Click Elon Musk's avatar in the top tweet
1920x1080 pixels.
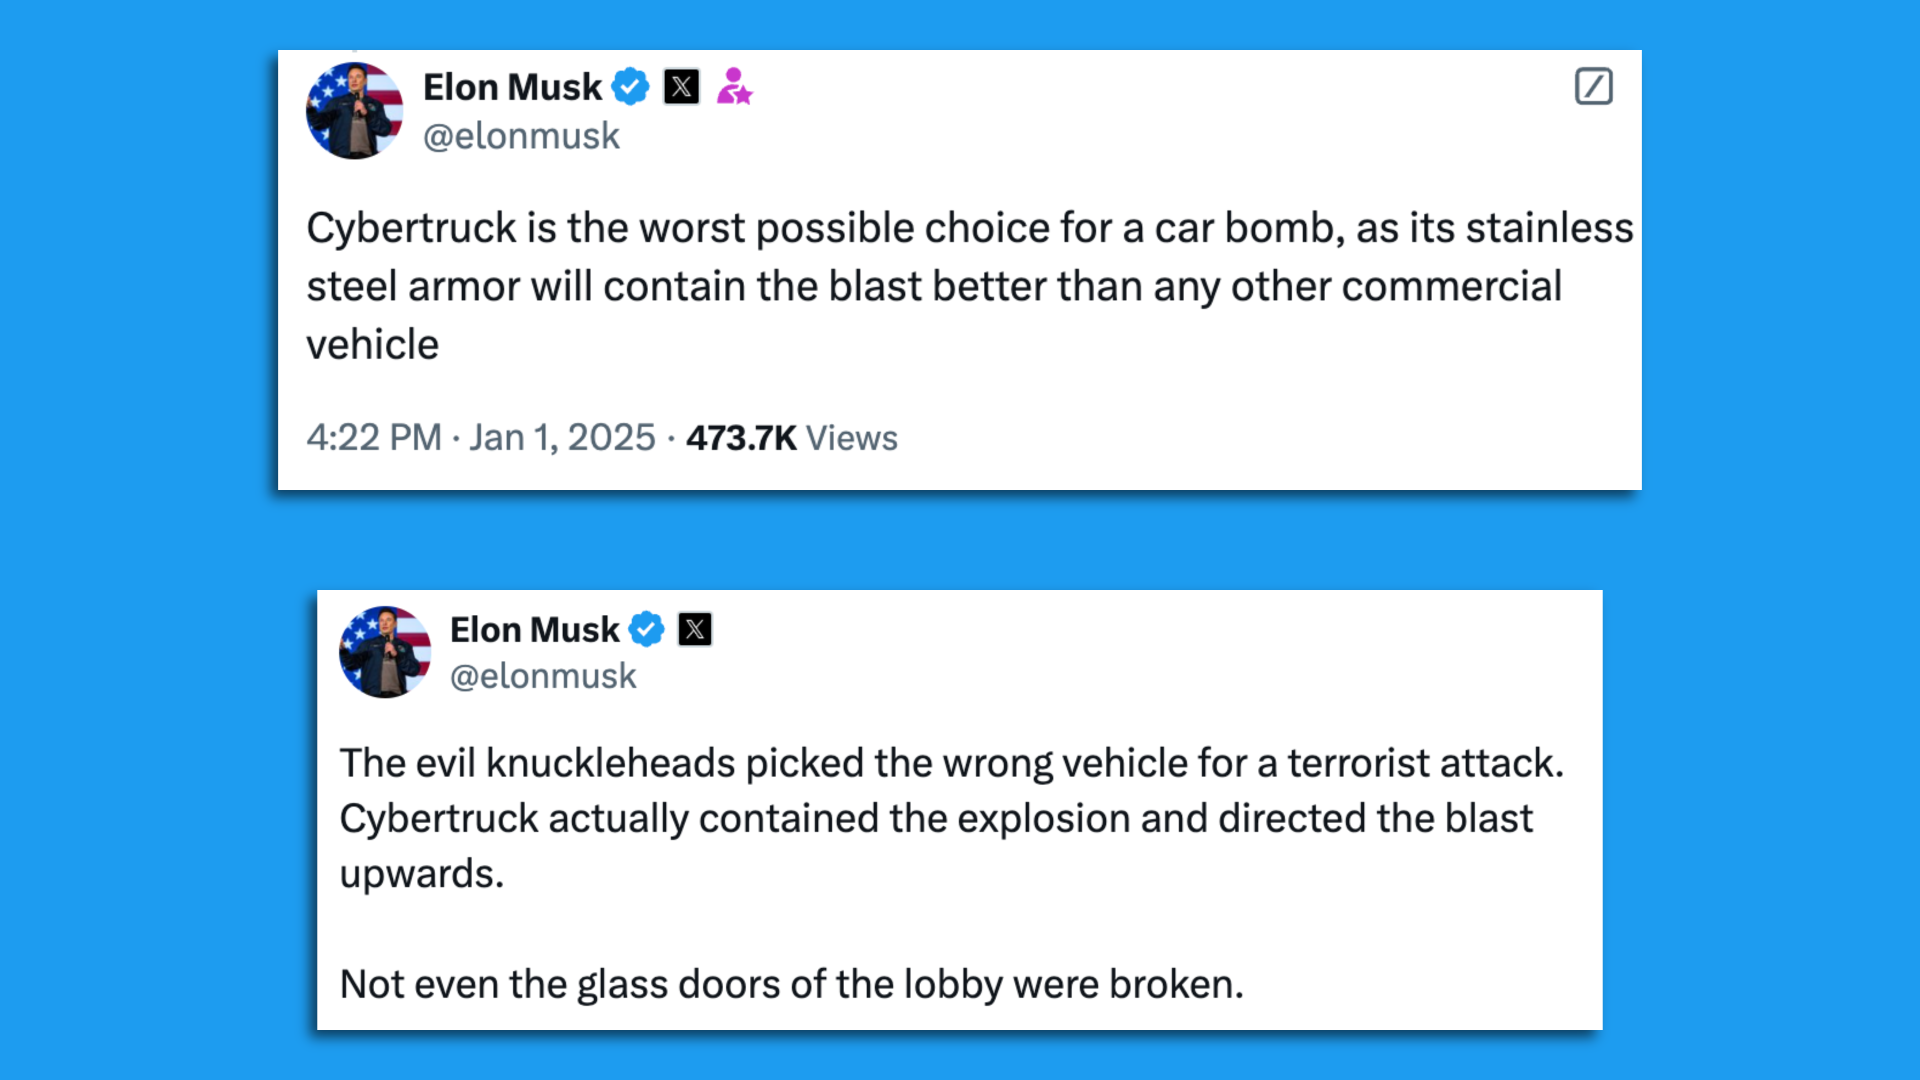pyautogui.click(x=353, y=111)
